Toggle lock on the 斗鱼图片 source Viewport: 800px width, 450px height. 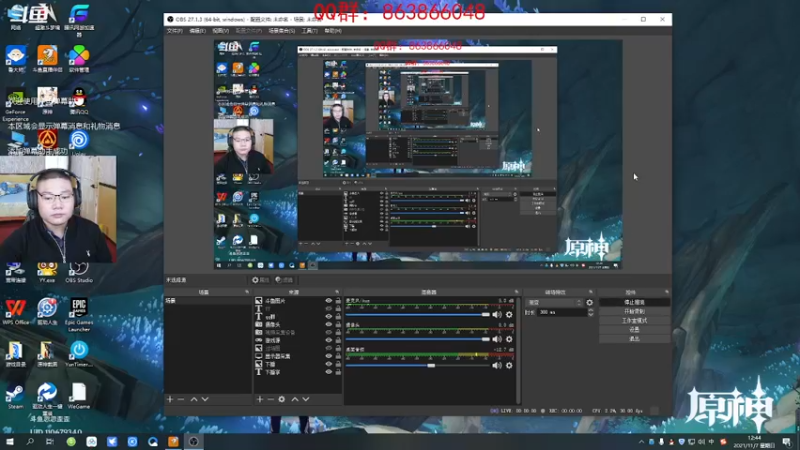[338, 301]
